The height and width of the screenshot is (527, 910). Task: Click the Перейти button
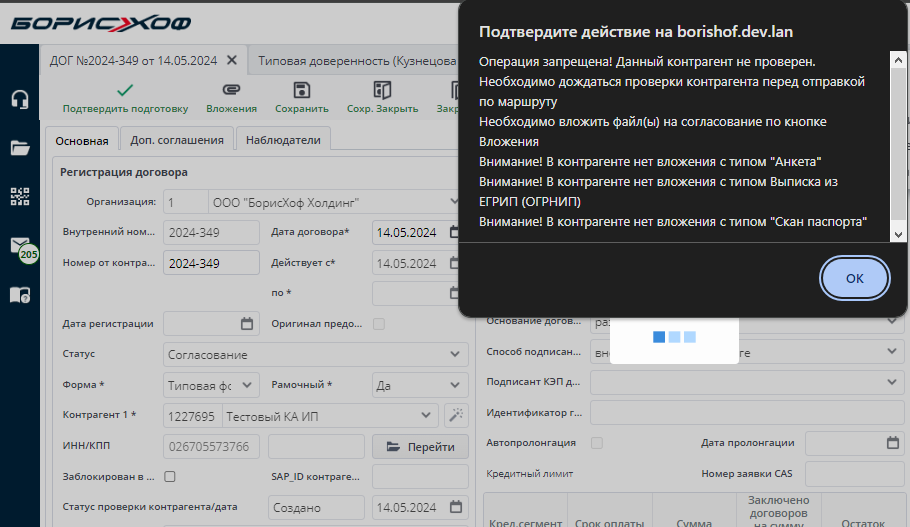420,447
